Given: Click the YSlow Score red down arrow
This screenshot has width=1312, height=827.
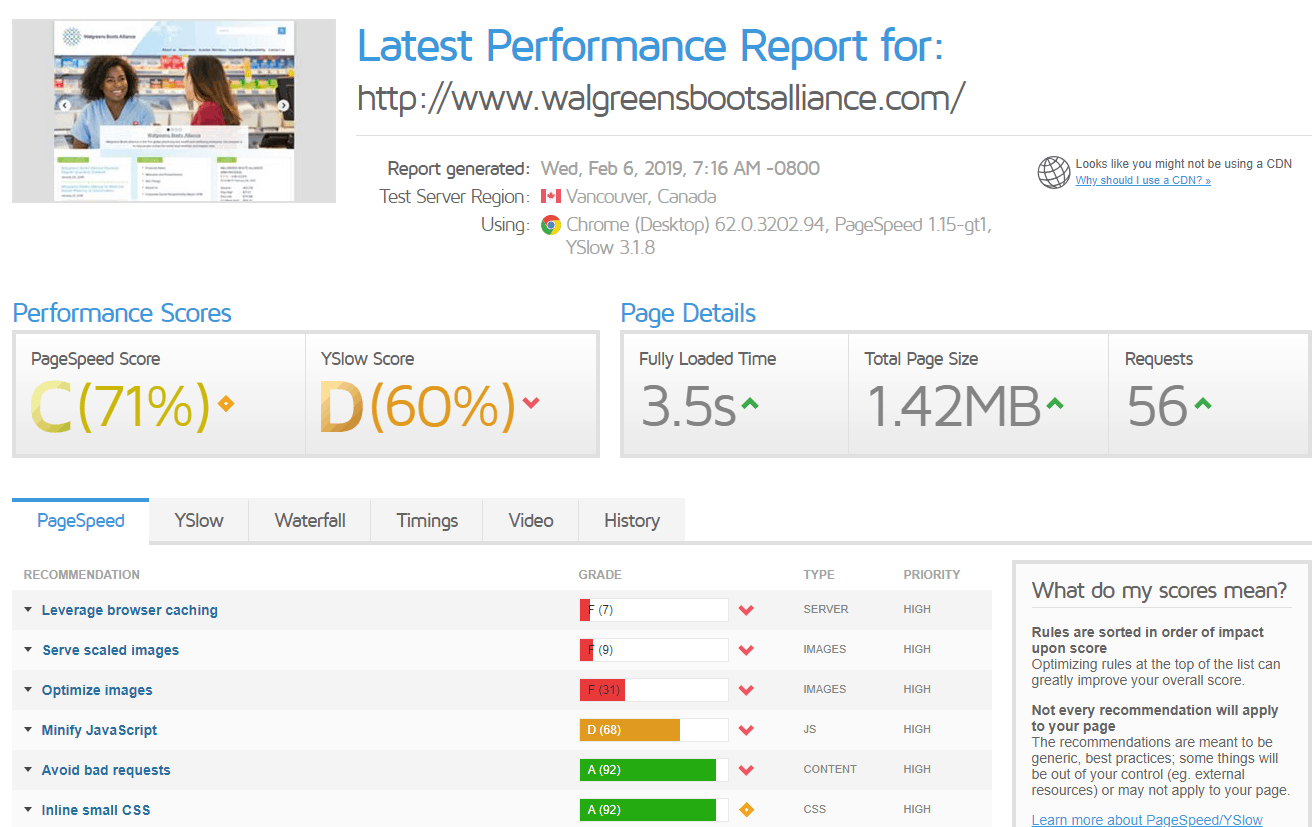Looking at the screenshot, I should click(531, 403).
